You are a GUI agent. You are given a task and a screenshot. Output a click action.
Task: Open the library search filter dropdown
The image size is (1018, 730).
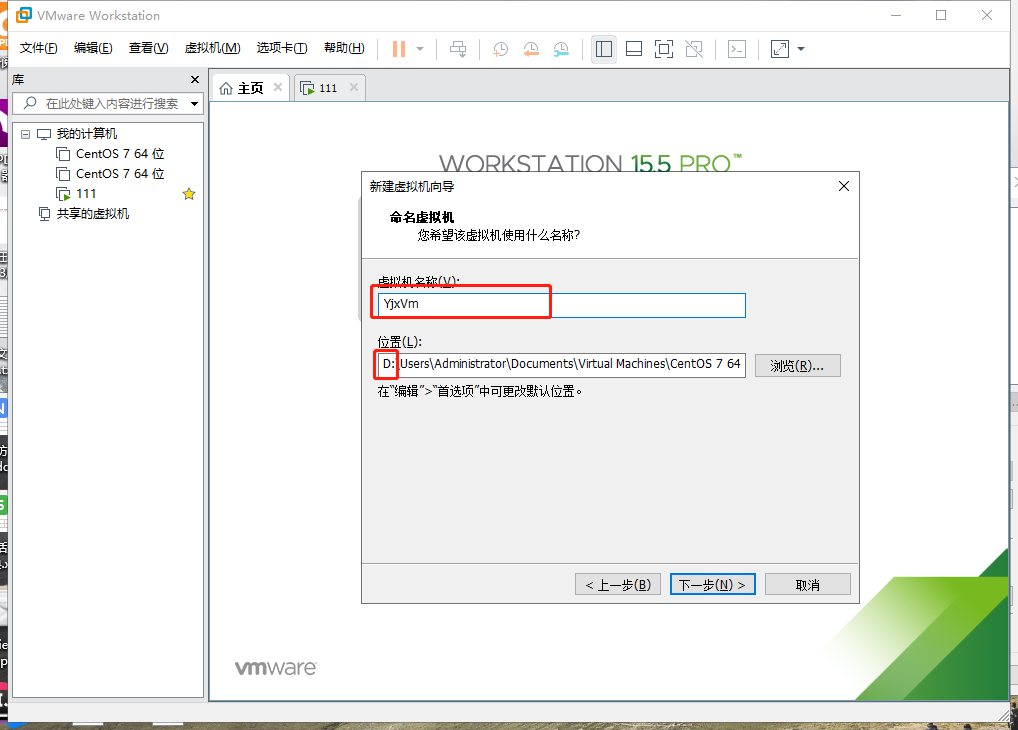point(196,103)
